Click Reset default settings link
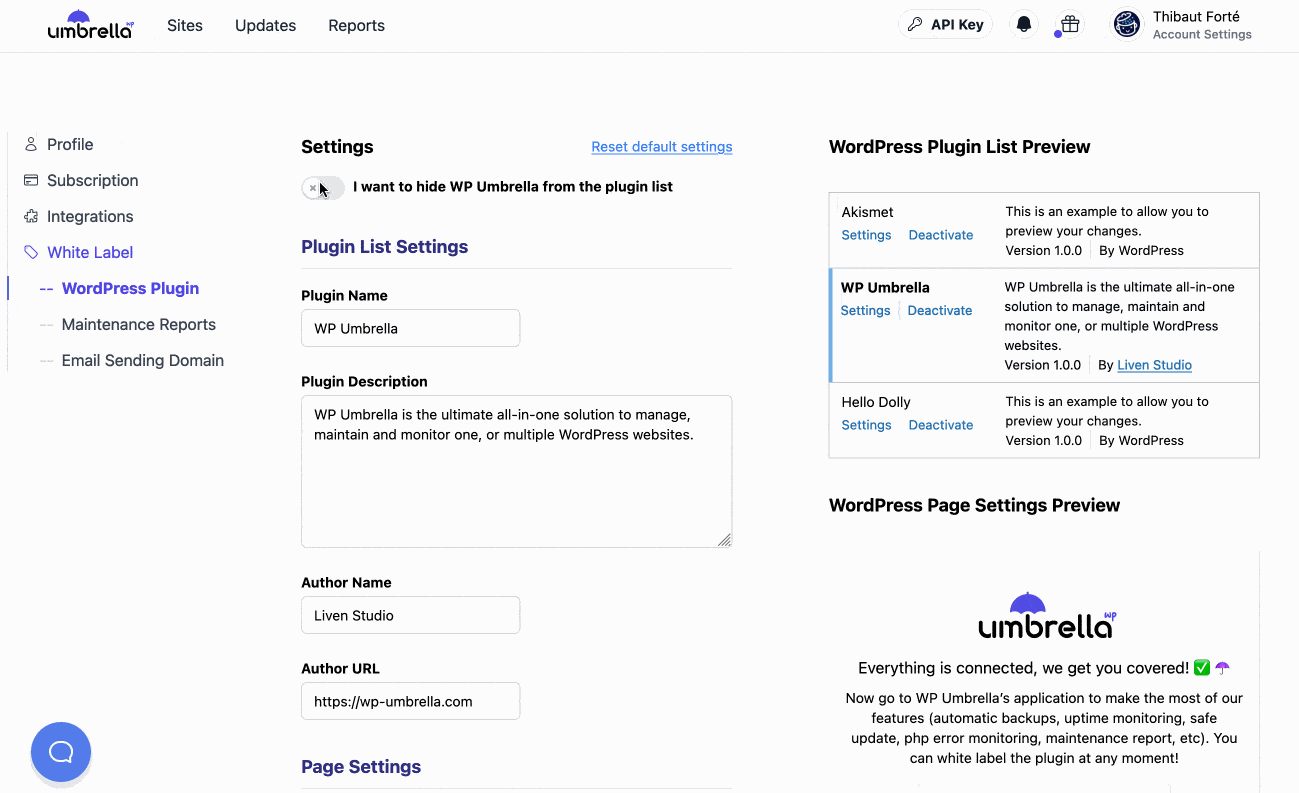The image size is (1299, 793). (661, 147)
